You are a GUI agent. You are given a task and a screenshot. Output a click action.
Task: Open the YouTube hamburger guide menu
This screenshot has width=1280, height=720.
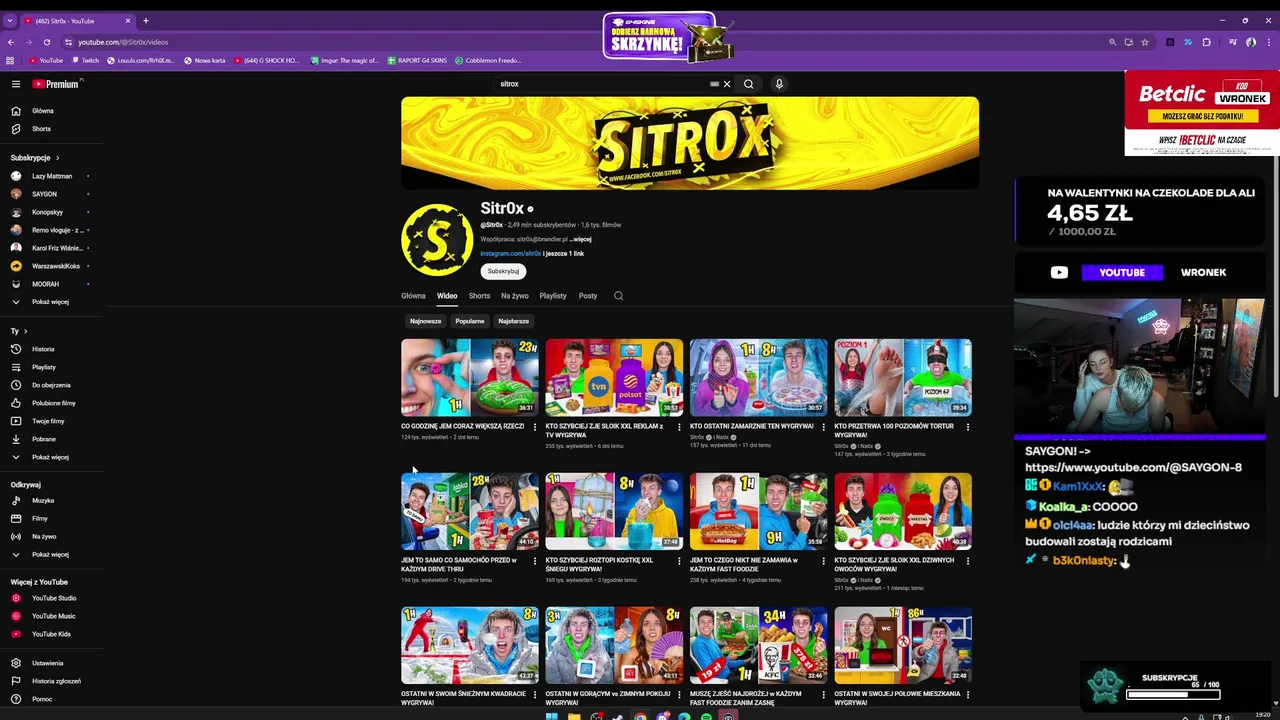[x=16, y=84]
